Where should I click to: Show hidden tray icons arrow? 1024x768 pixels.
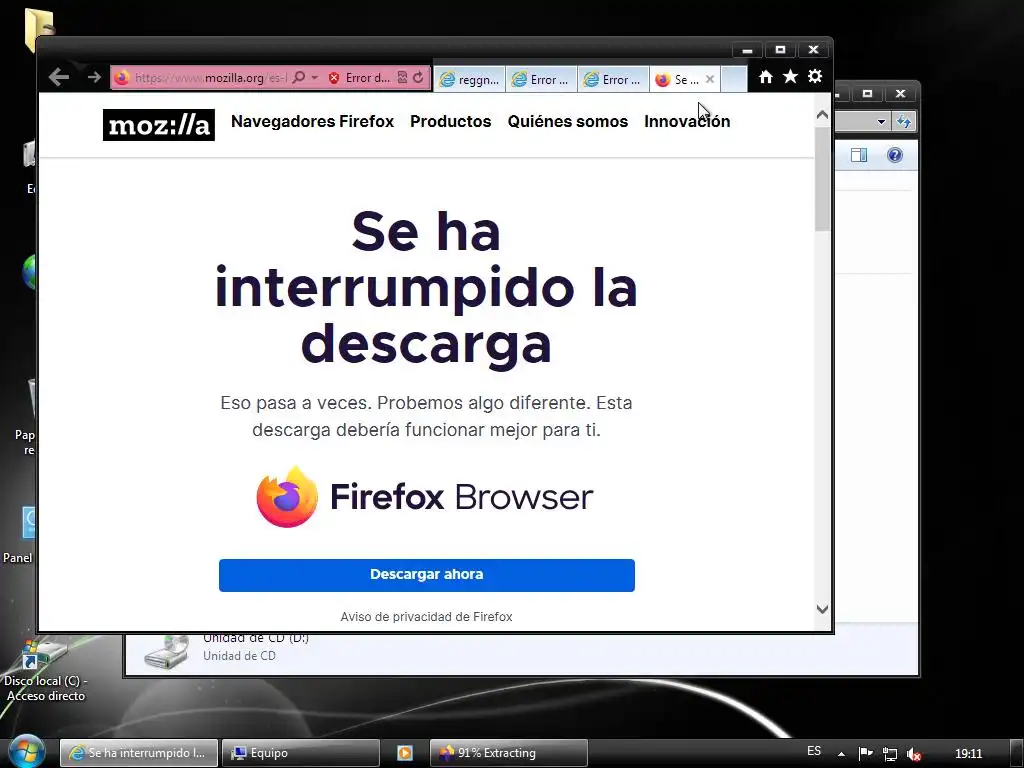[841, 754]
